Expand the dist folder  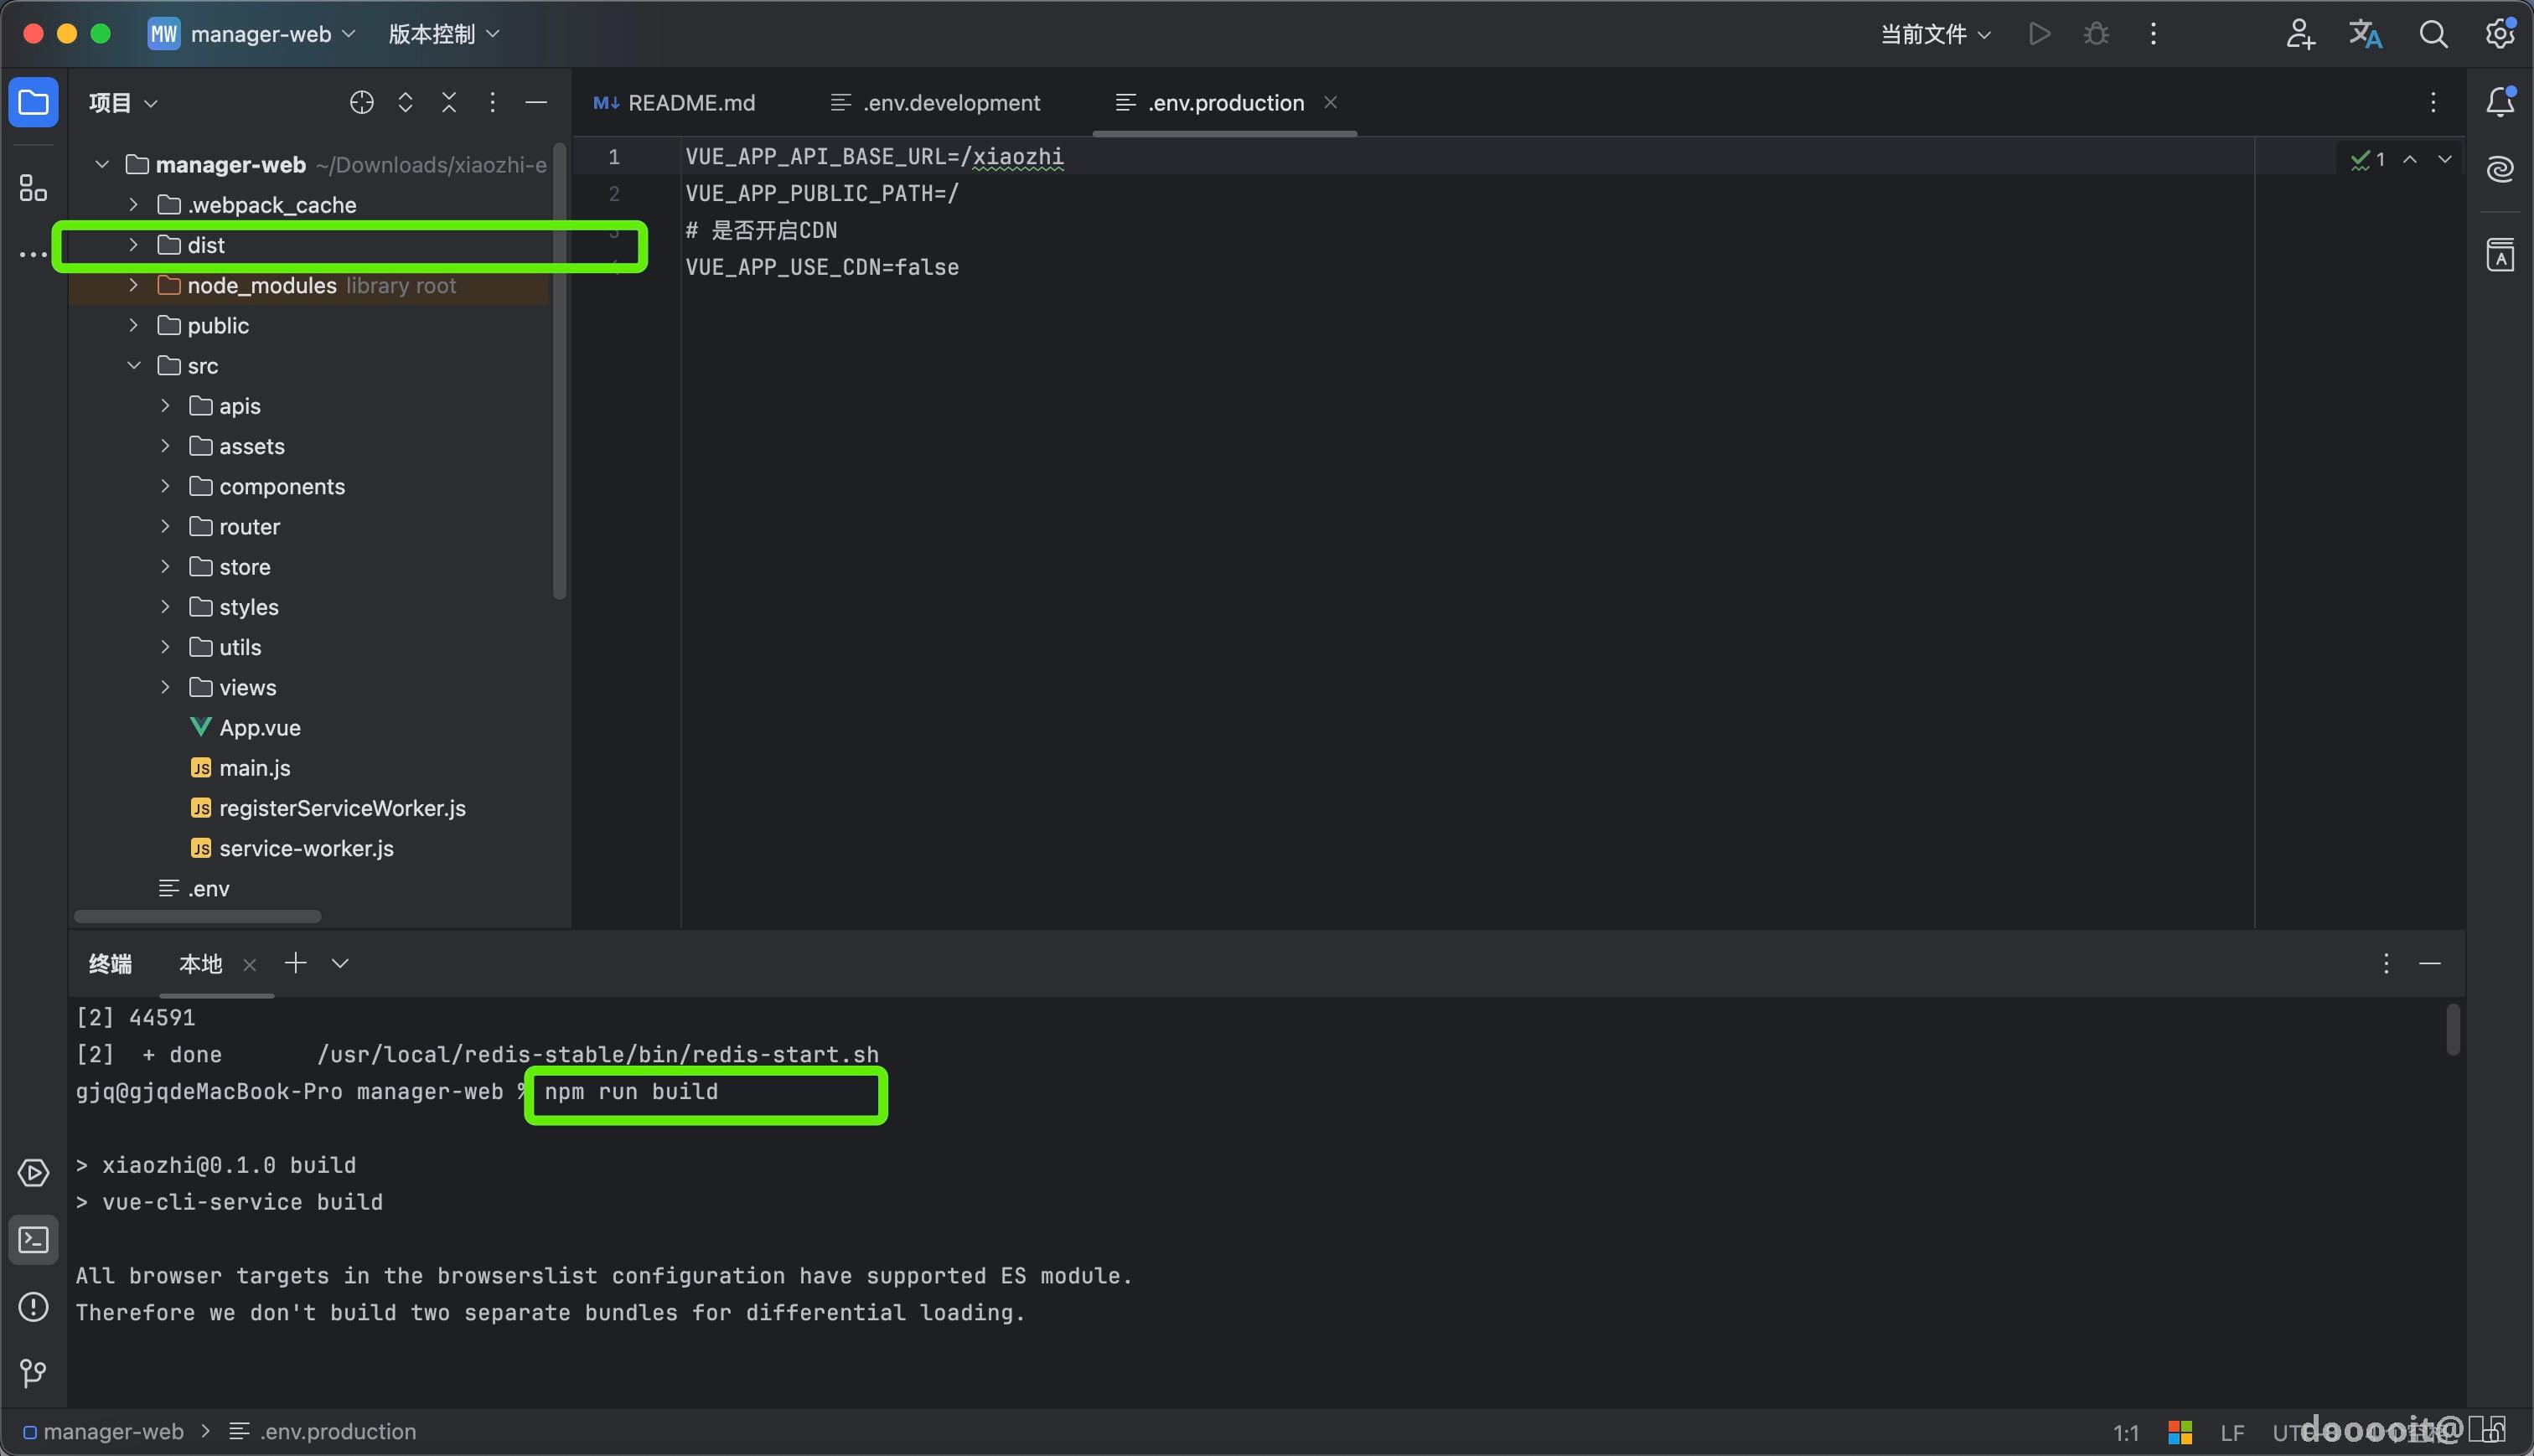pos(133,245)
